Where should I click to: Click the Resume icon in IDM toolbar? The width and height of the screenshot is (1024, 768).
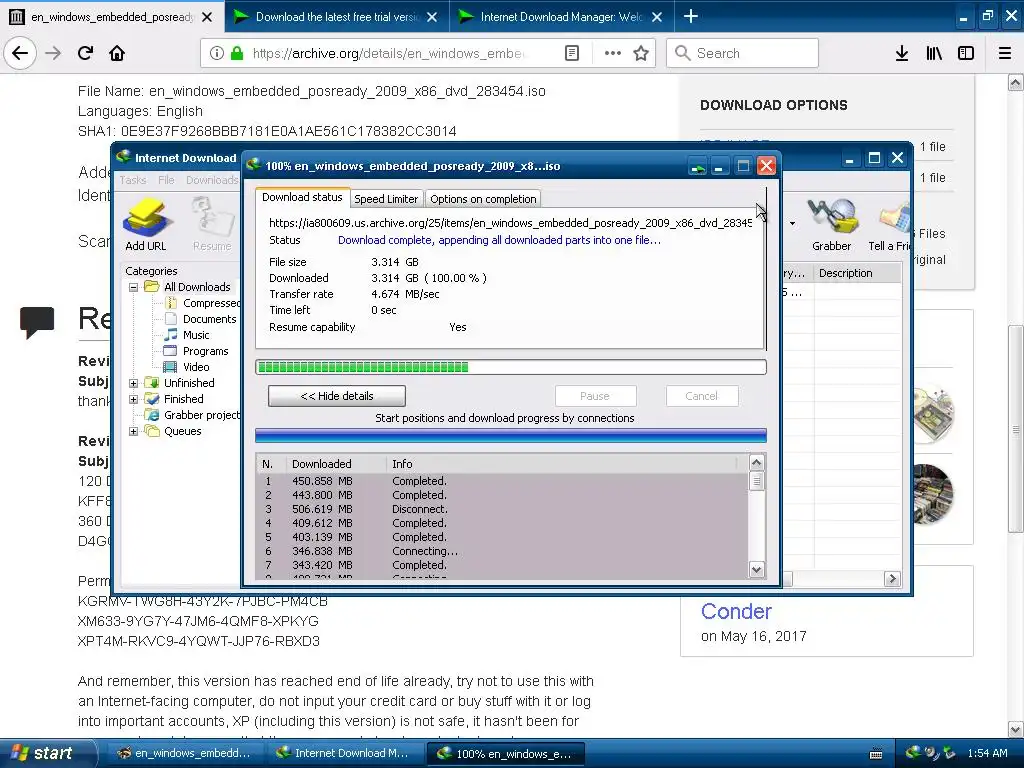(212, 225)
